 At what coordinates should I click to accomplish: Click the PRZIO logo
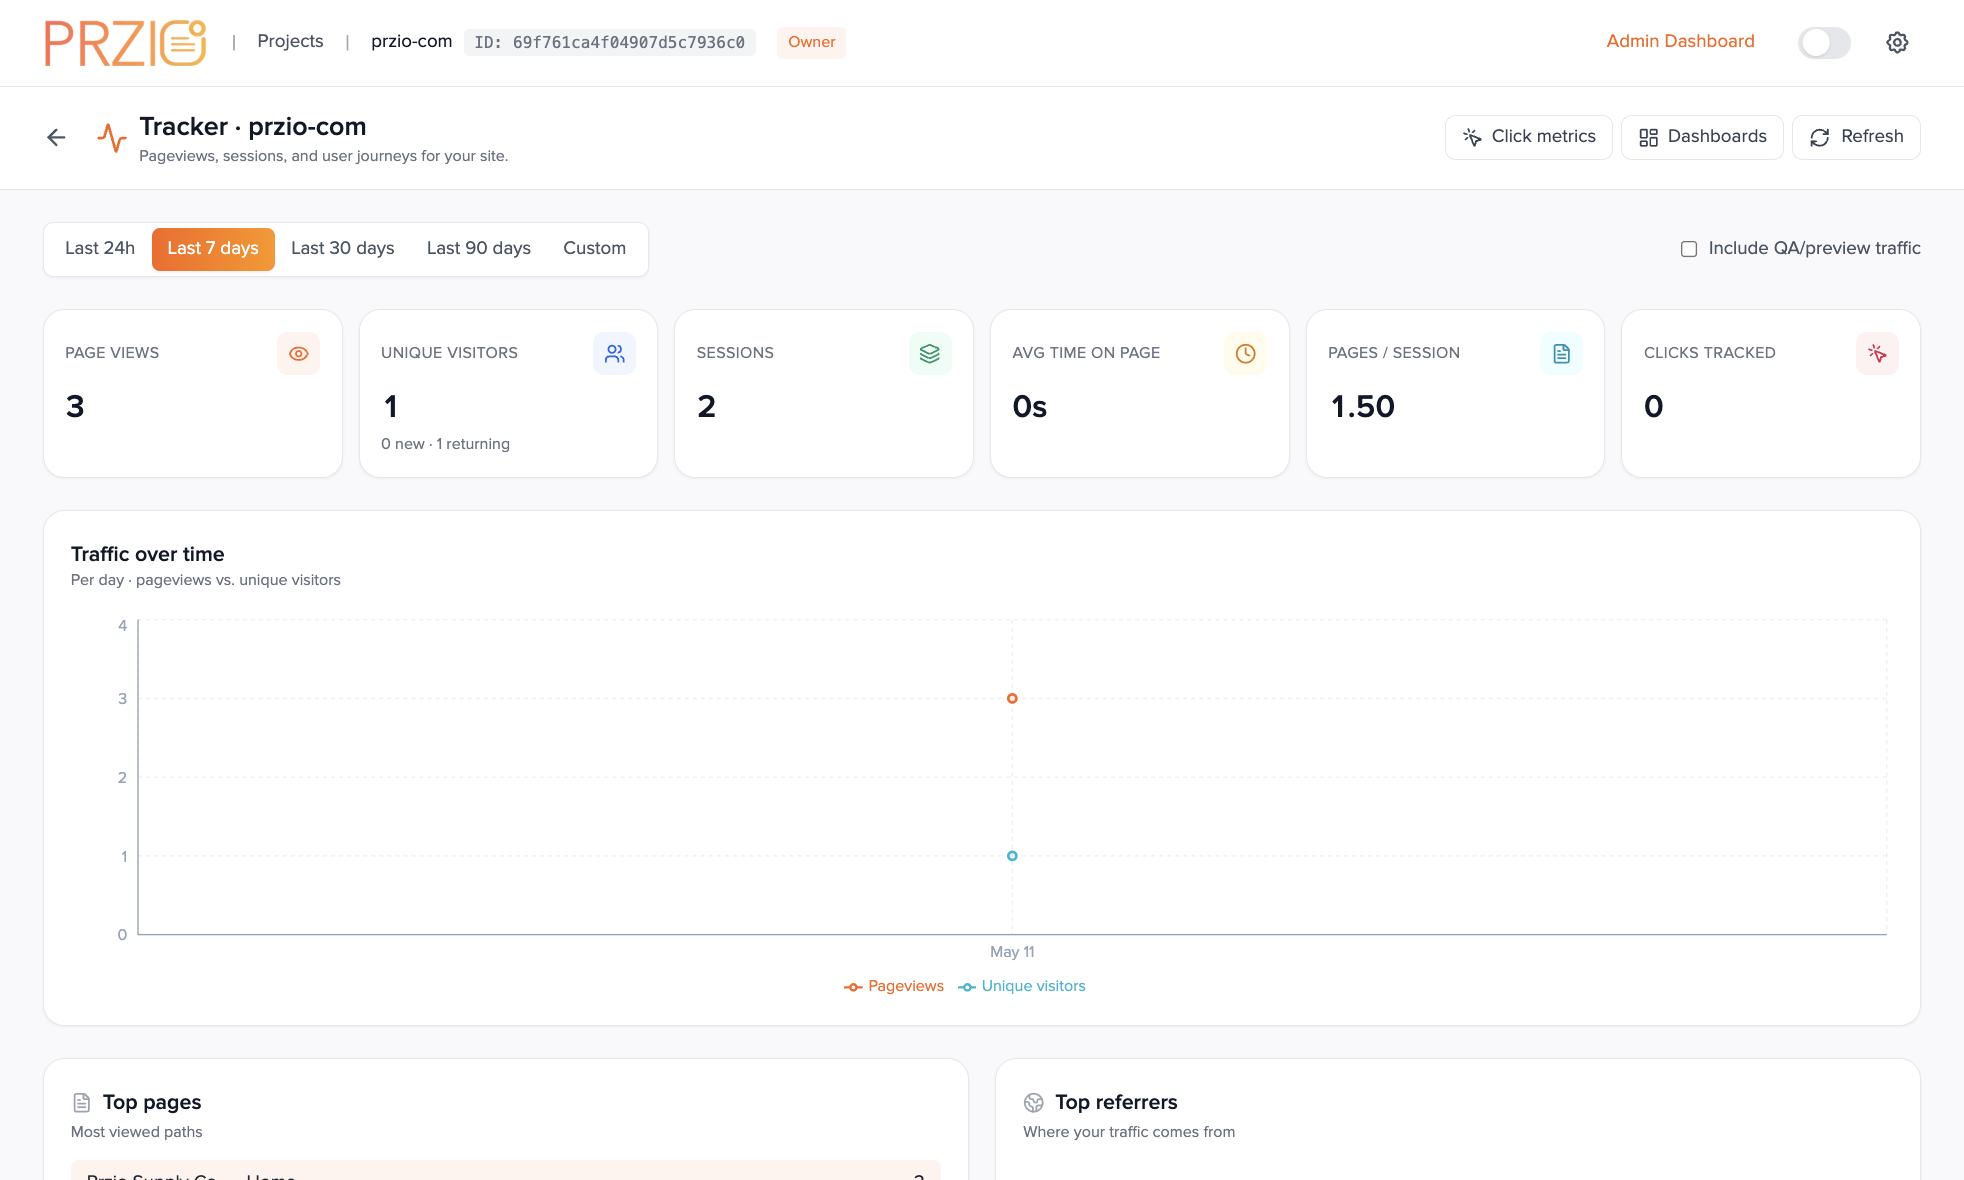coord(125,42)
